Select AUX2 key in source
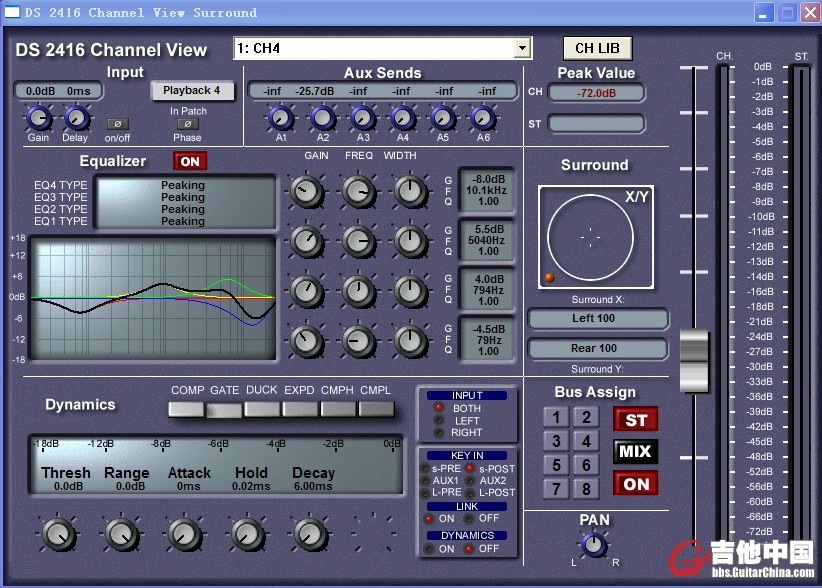Image resolution: width=822 pixels, height=588 pixels. coord(470,481)
